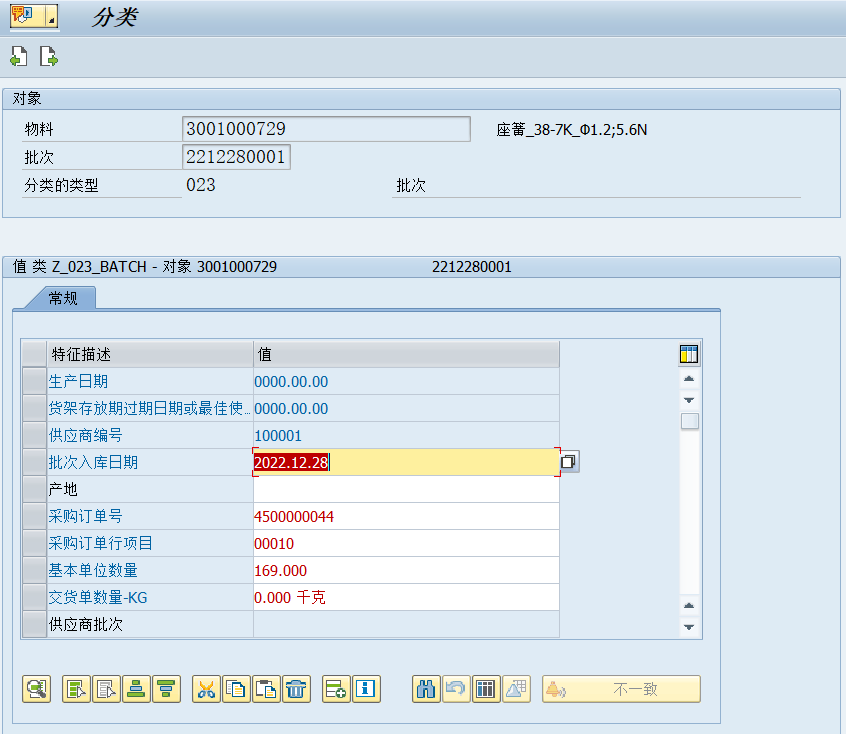The height and width of the screenshot is (734, 846).
Task: Click the Find binoculars icon
Action: coord(425,689)
